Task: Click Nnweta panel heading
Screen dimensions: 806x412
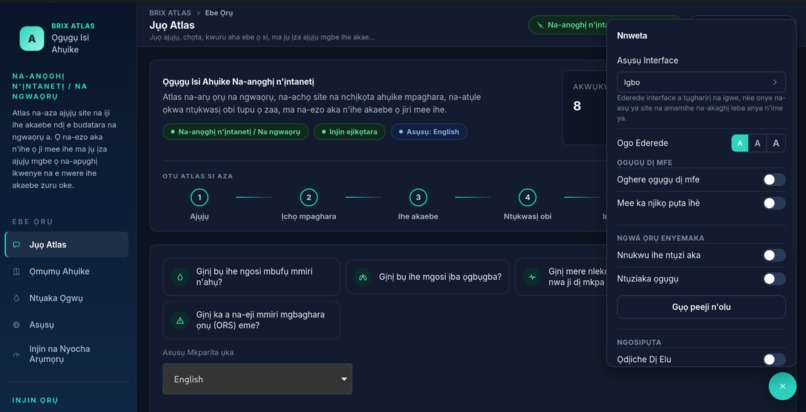Action: click(632, 36)
